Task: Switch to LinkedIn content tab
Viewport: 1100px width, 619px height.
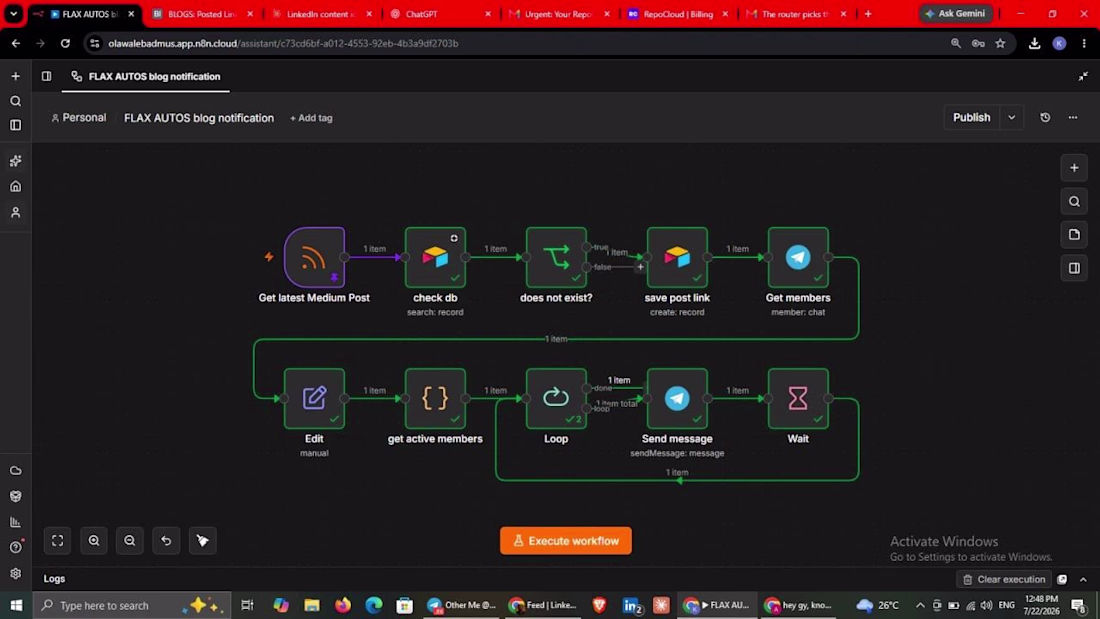Action: point(321,14)
